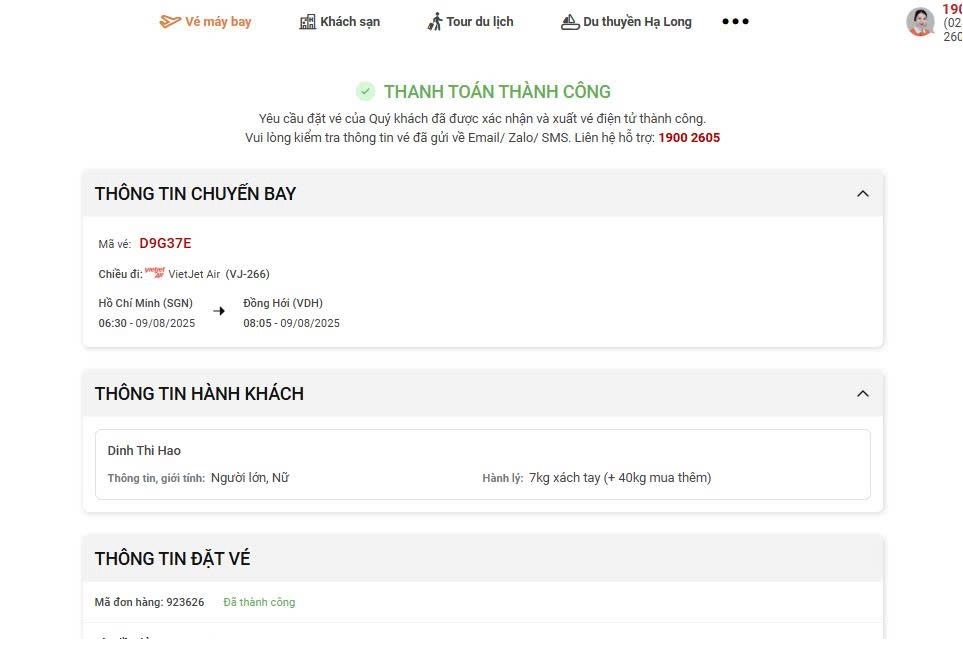963x648 pixels.
Task: Open the three-dots more menu
Action: click(x=735, y=21)
